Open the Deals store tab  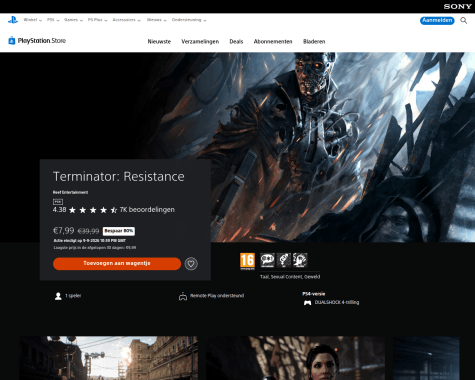[236, 42]
